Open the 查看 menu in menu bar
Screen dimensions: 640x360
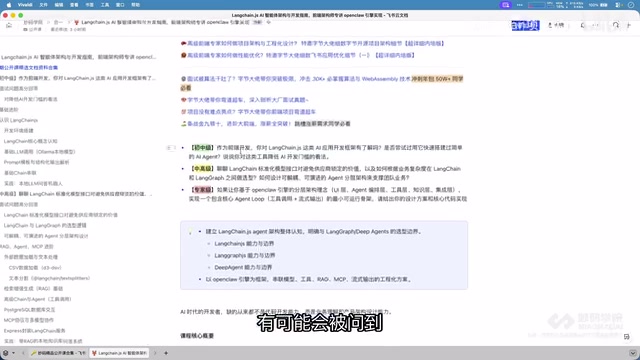pyautogui.click(x=74, y=5)
